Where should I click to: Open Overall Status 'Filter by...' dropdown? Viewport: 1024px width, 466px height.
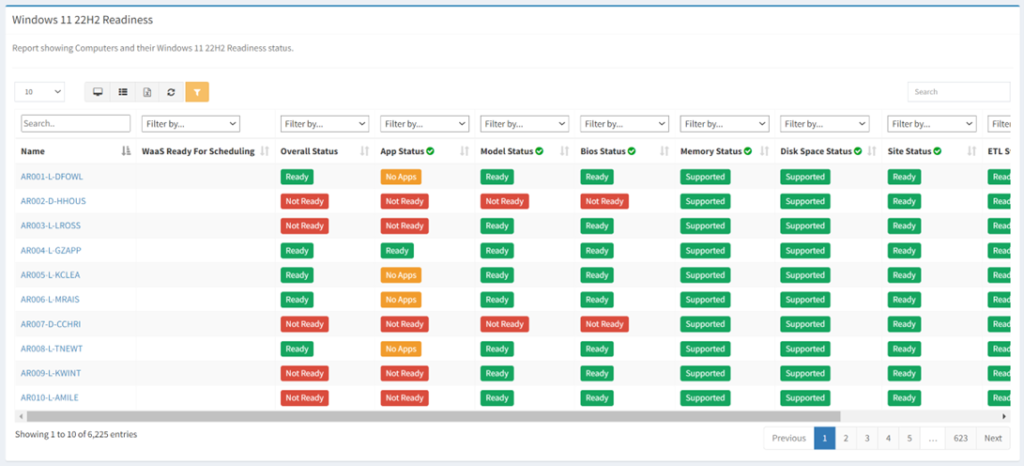click(x=324, y=124)
